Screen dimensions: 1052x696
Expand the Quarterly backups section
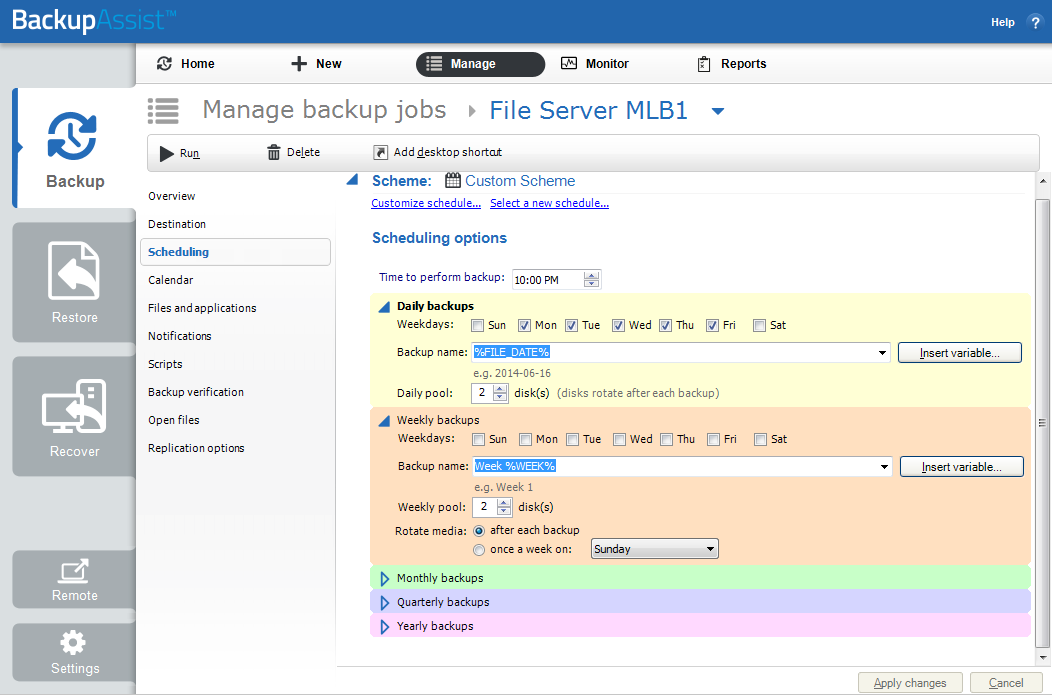[384, 603]
